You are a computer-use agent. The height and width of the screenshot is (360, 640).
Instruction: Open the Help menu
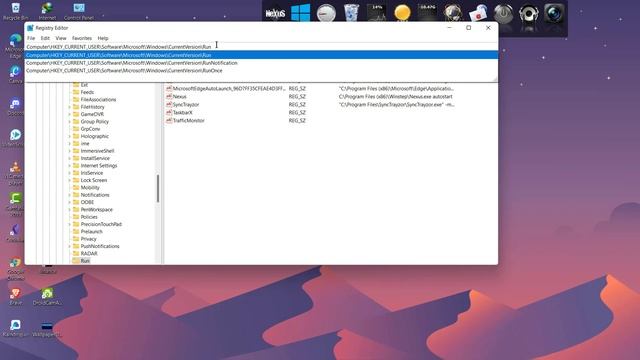[103, 38]
